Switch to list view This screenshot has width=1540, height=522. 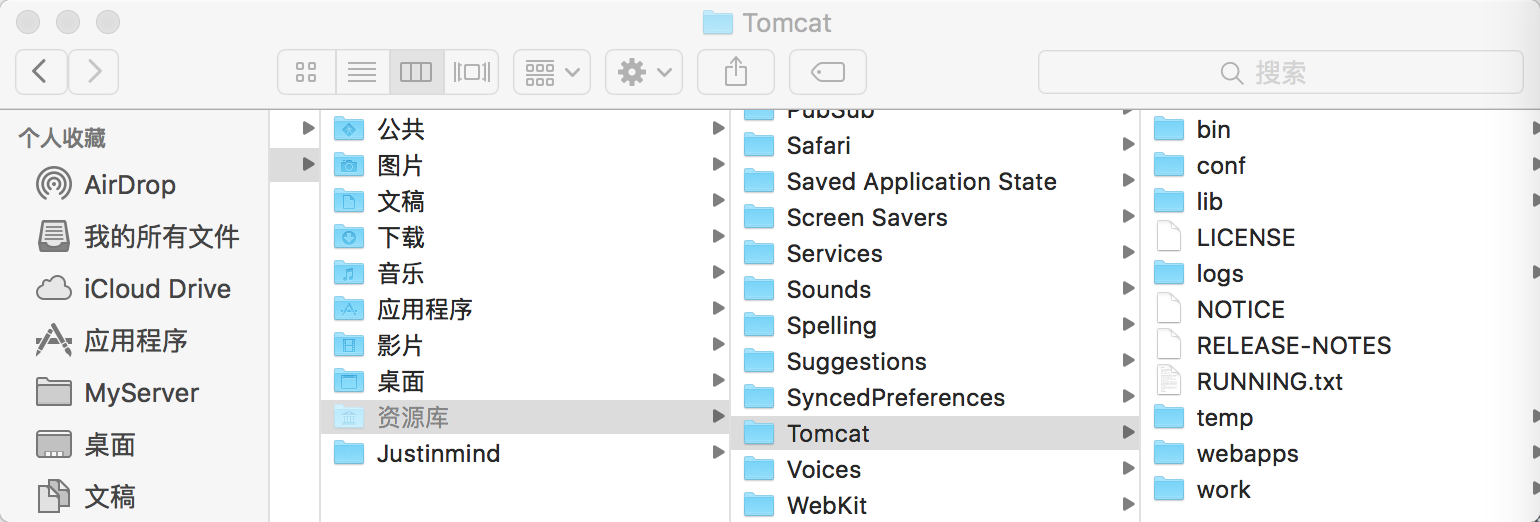pyautogui.click(x=361, y=72)
